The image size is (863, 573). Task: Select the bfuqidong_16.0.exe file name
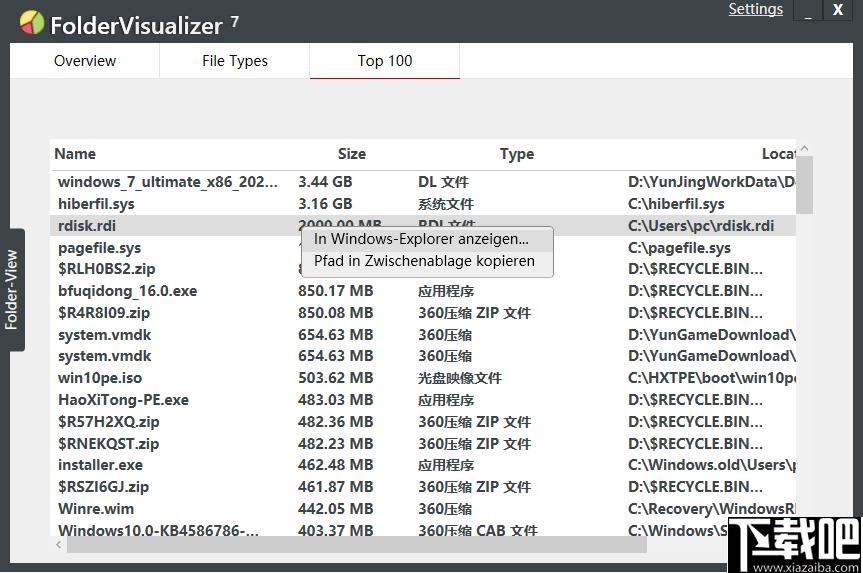tap(127, 291)
